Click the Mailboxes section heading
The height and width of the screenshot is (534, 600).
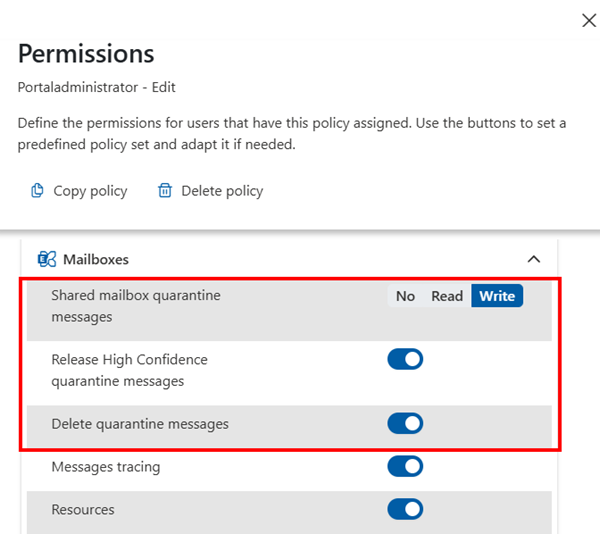pos(96,259)
